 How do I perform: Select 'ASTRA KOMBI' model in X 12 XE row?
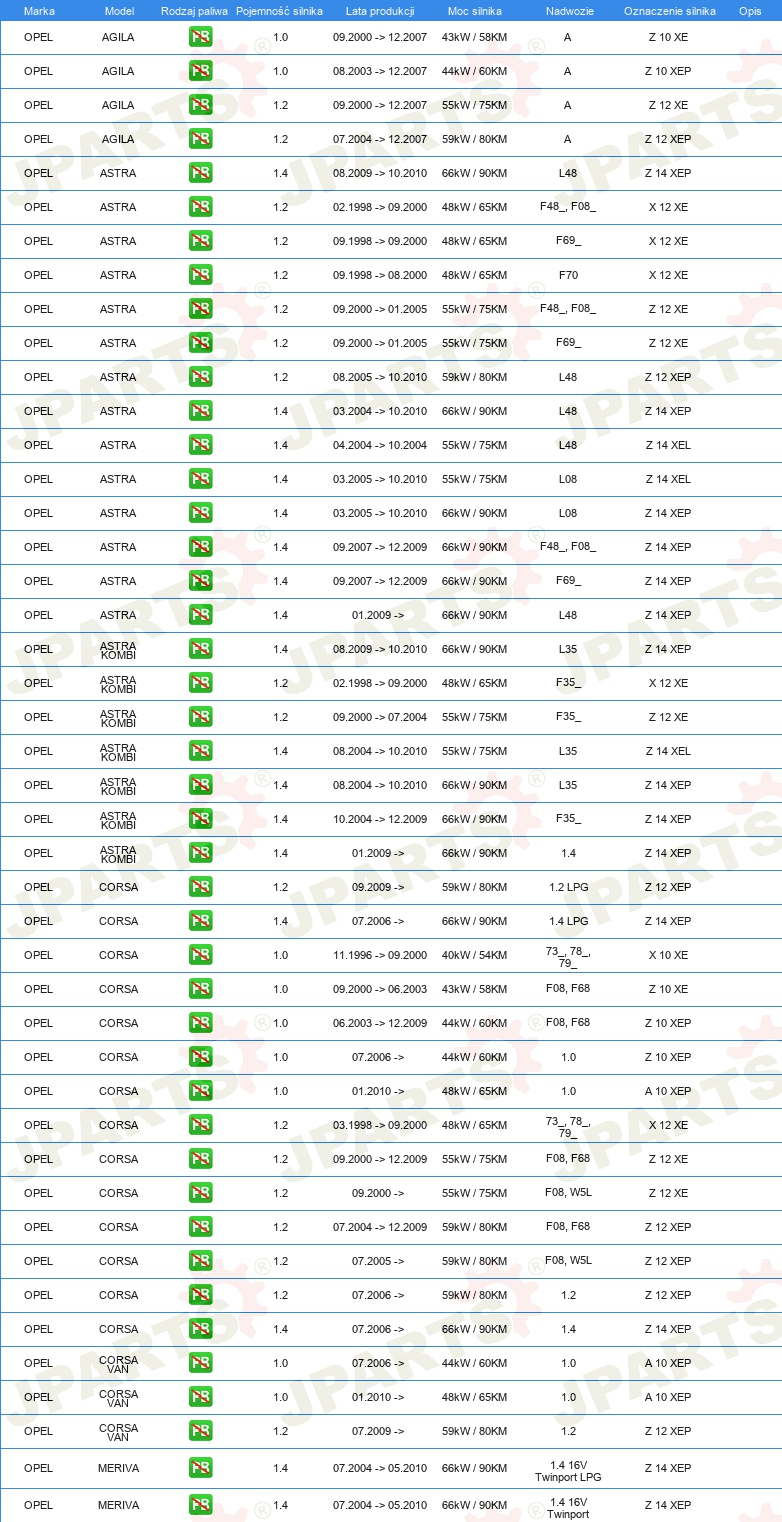[119, 683]
